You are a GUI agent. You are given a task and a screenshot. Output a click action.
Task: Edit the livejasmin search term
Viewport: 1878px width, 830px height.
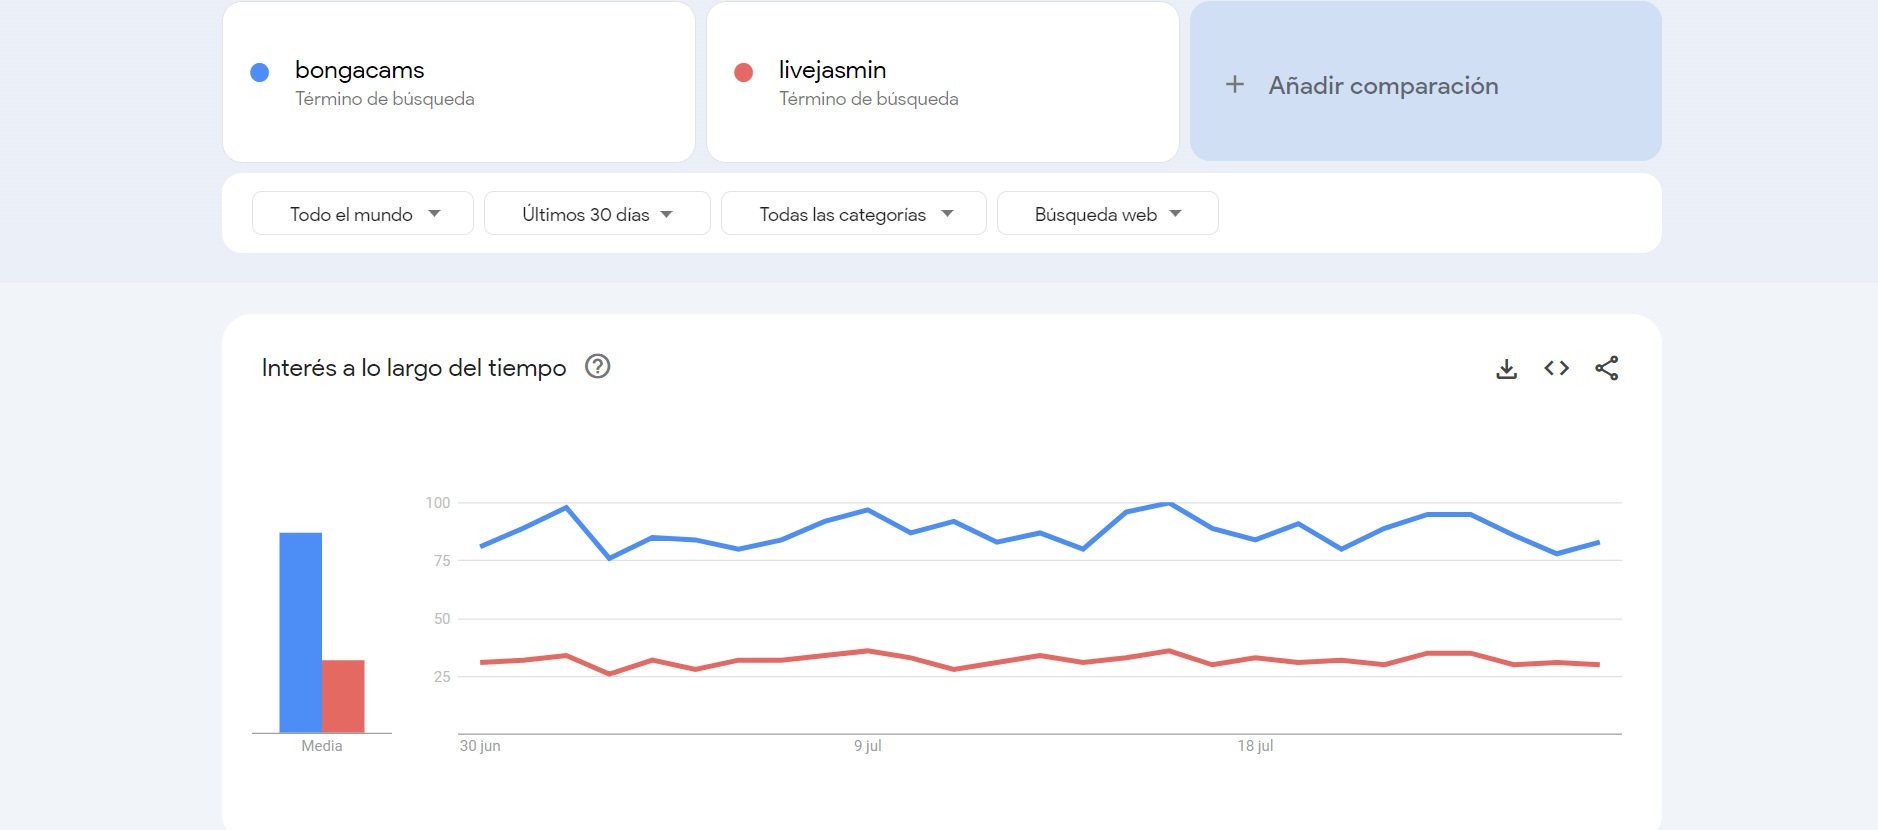pos(832,70)
